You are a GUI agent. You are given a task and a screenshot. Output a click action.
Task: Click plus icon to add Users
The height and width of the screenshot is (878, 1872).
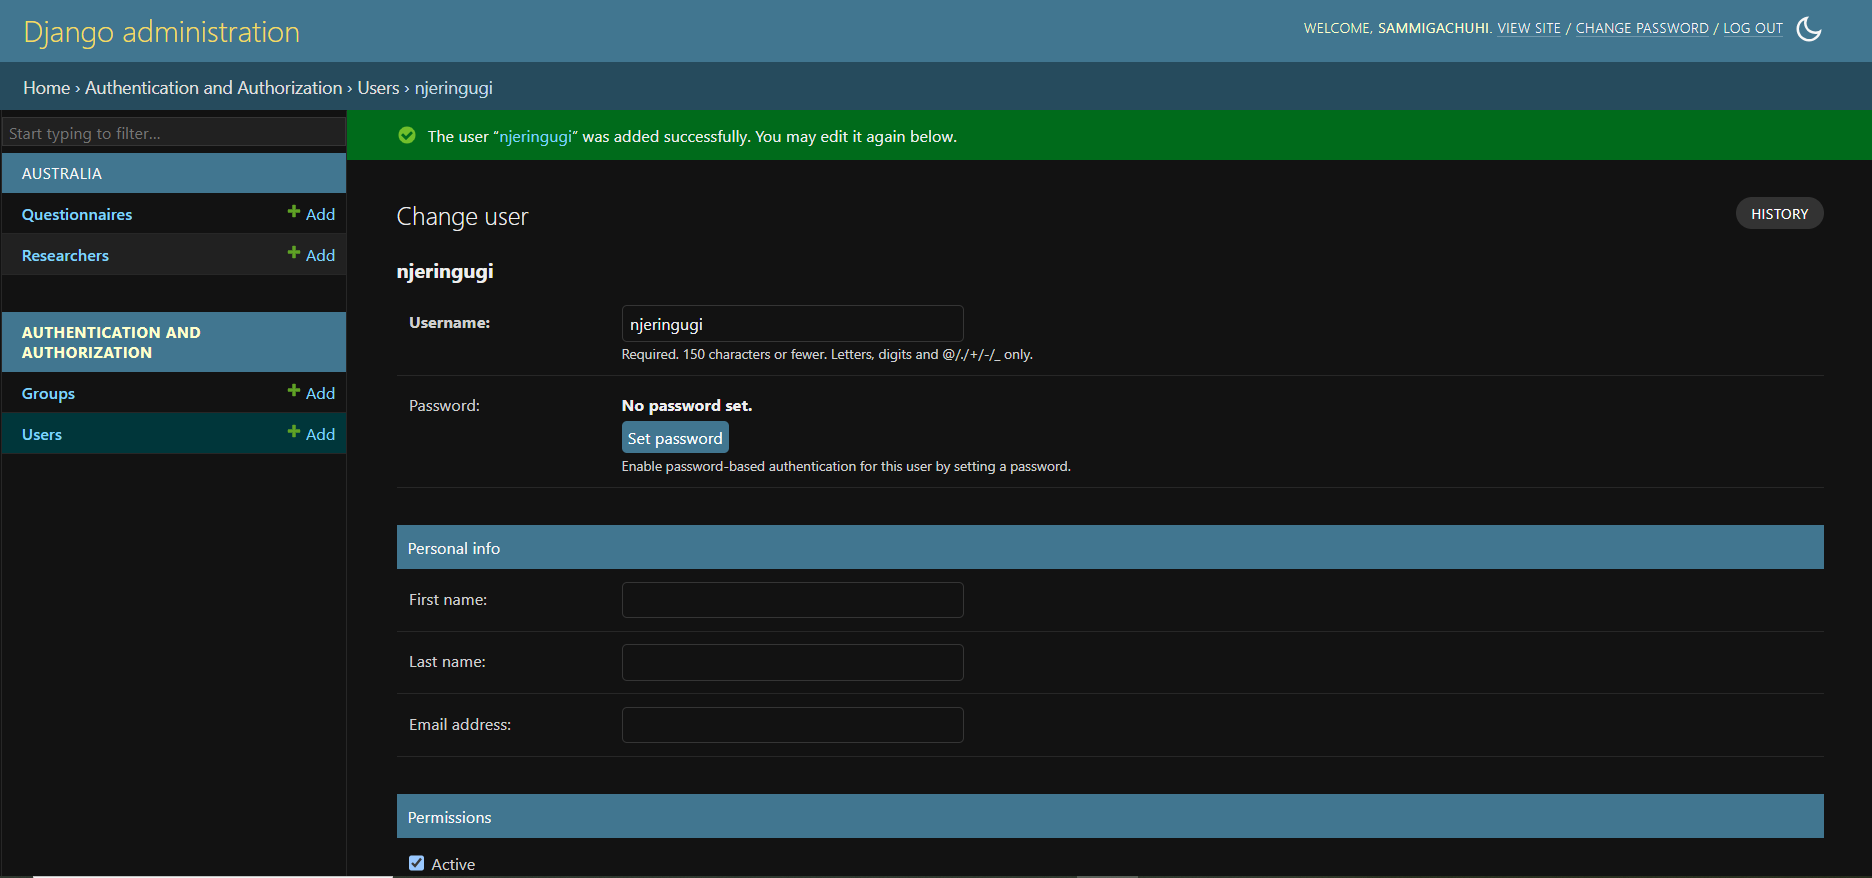click(294, 432)
